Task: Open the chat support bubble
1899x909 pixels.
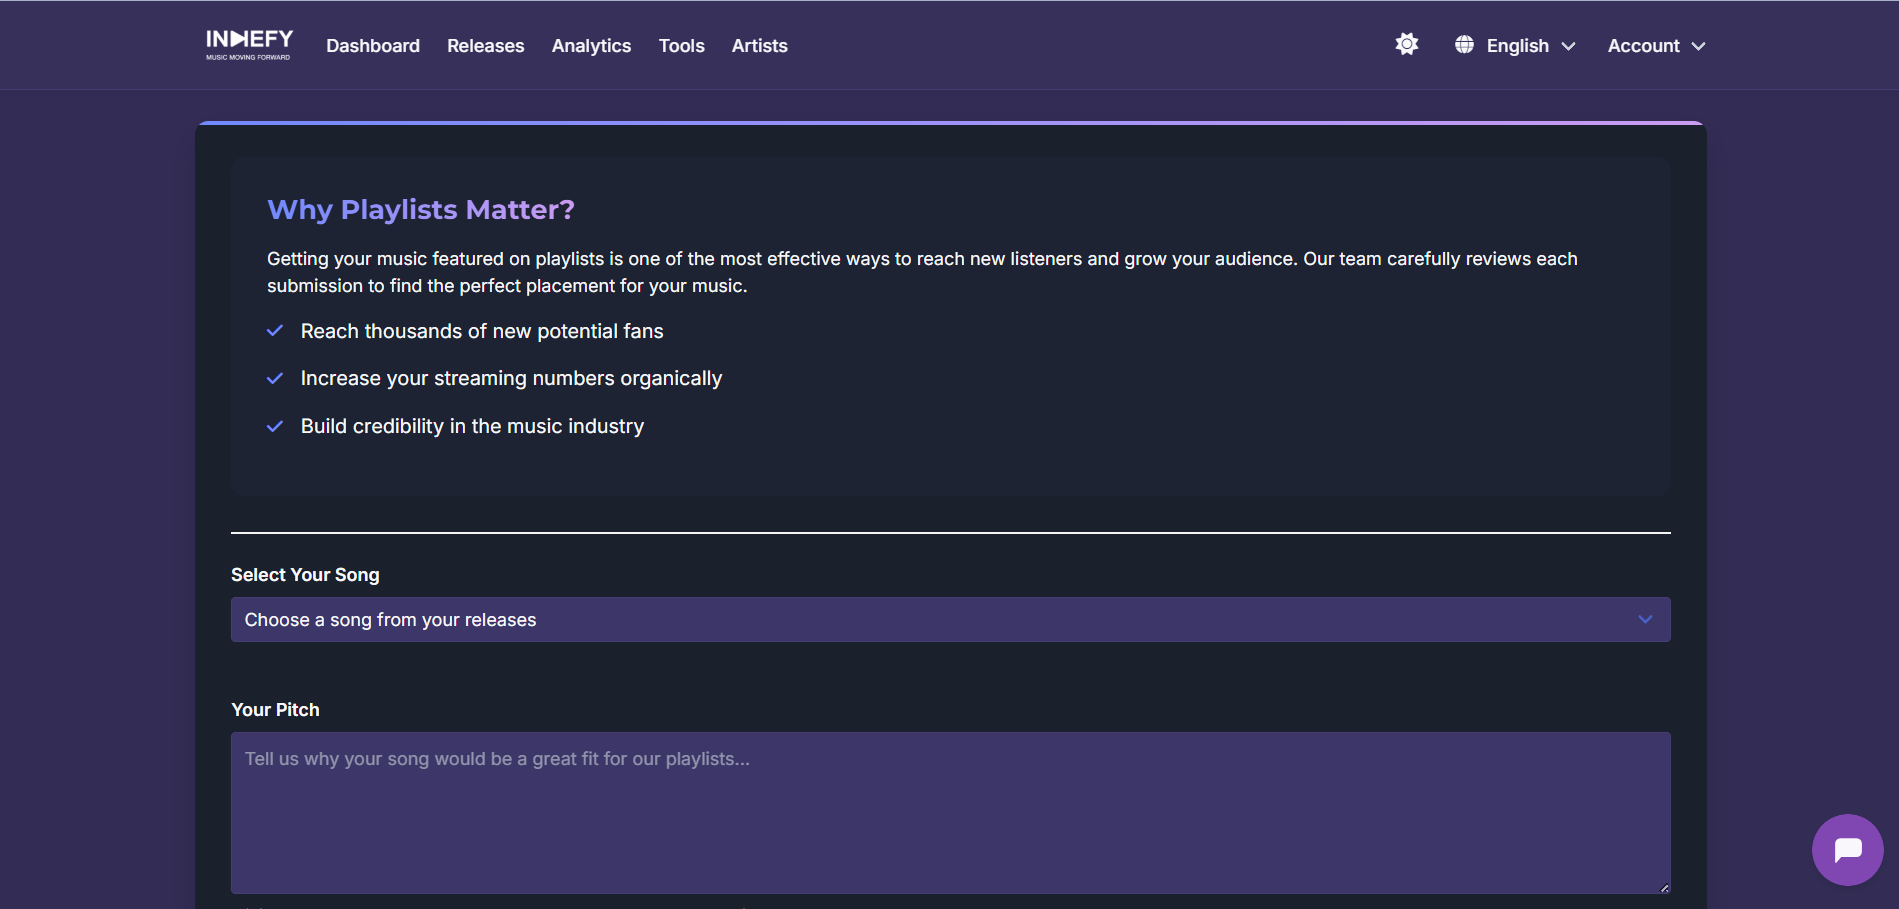Action: coord(1847,850)
